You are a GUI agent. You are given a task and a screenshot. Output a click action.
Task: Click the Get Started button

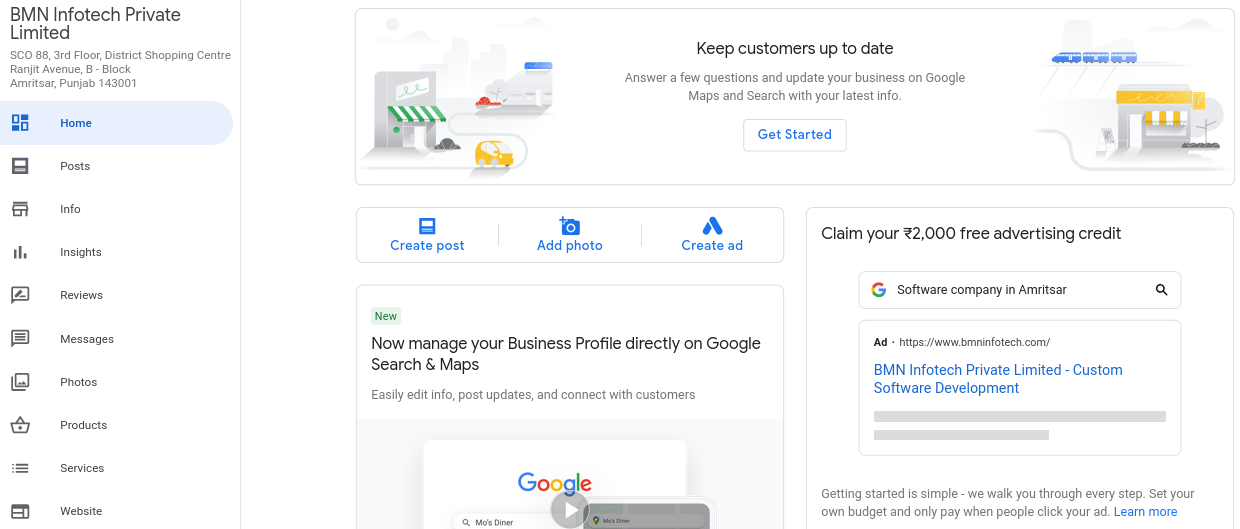[x=795, y=135]
